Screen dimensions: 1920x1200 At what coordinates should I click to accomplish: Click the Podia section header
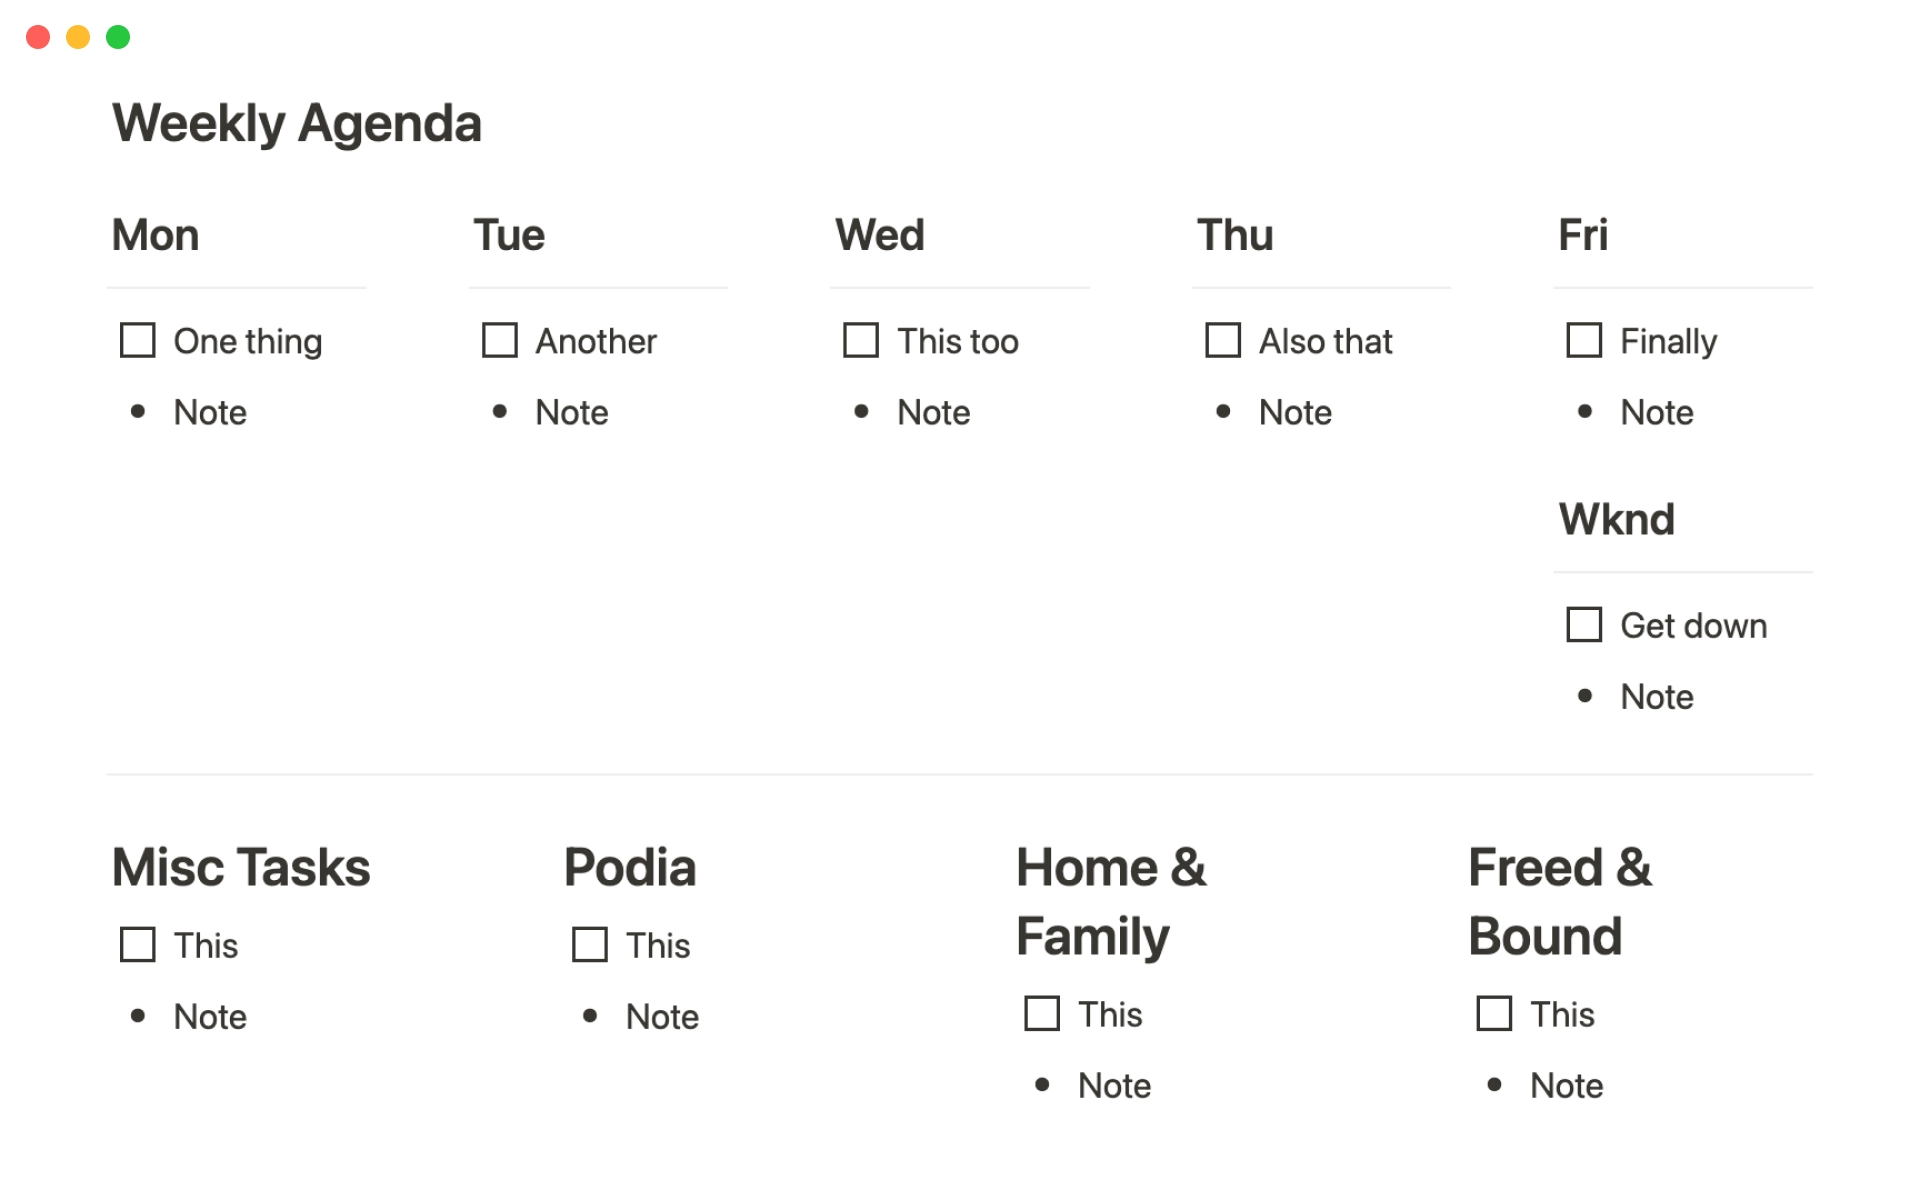(x=630, y=868)
